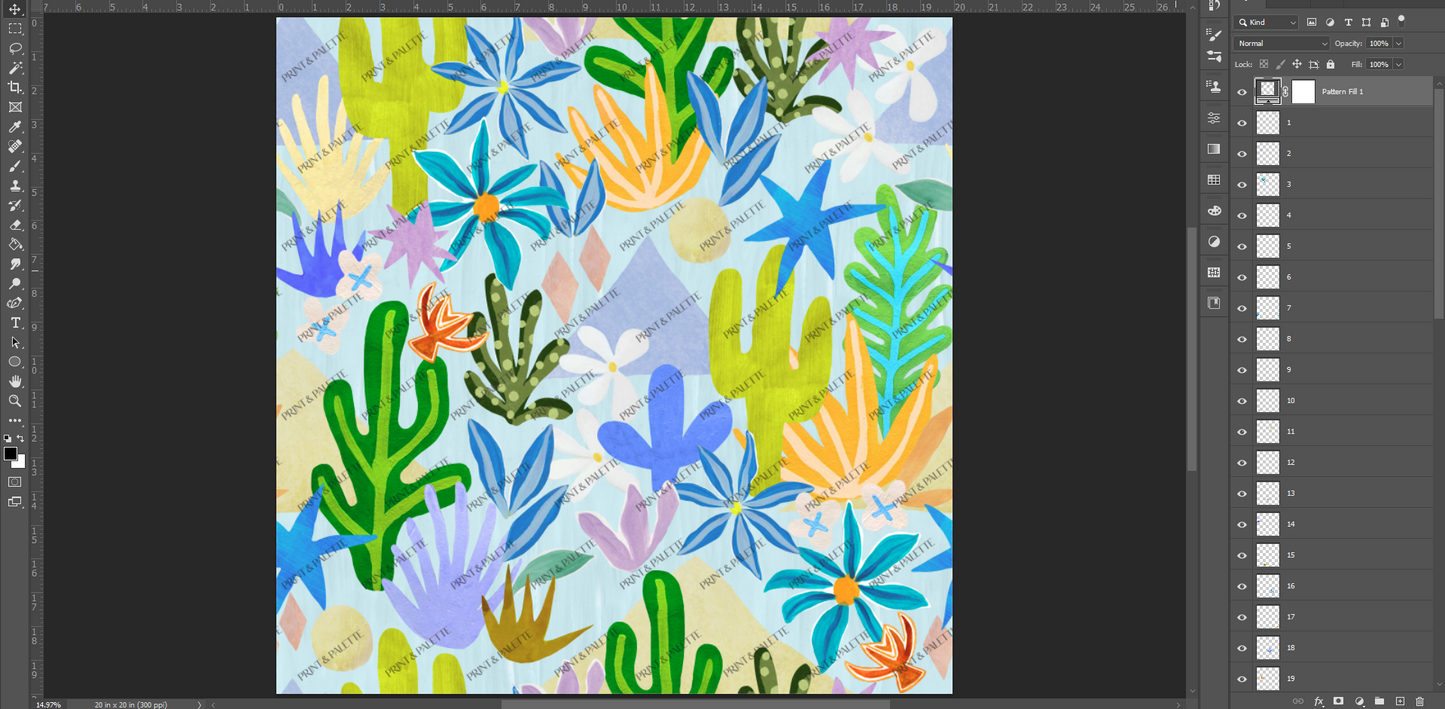Select the Lasso tool
The width and height of the screenshot is (1445, 709).
[15, 48]
